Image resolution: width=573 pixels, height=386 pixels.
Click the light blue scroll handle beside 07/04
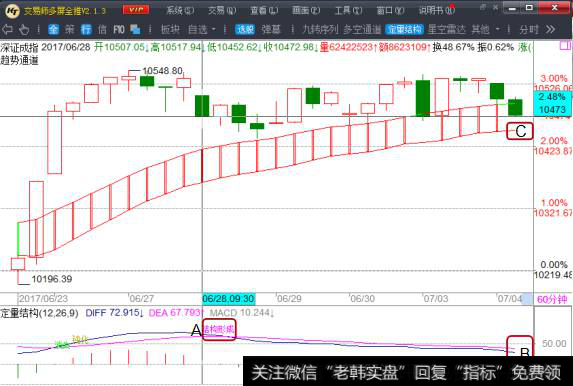click(x=527, y=299)
